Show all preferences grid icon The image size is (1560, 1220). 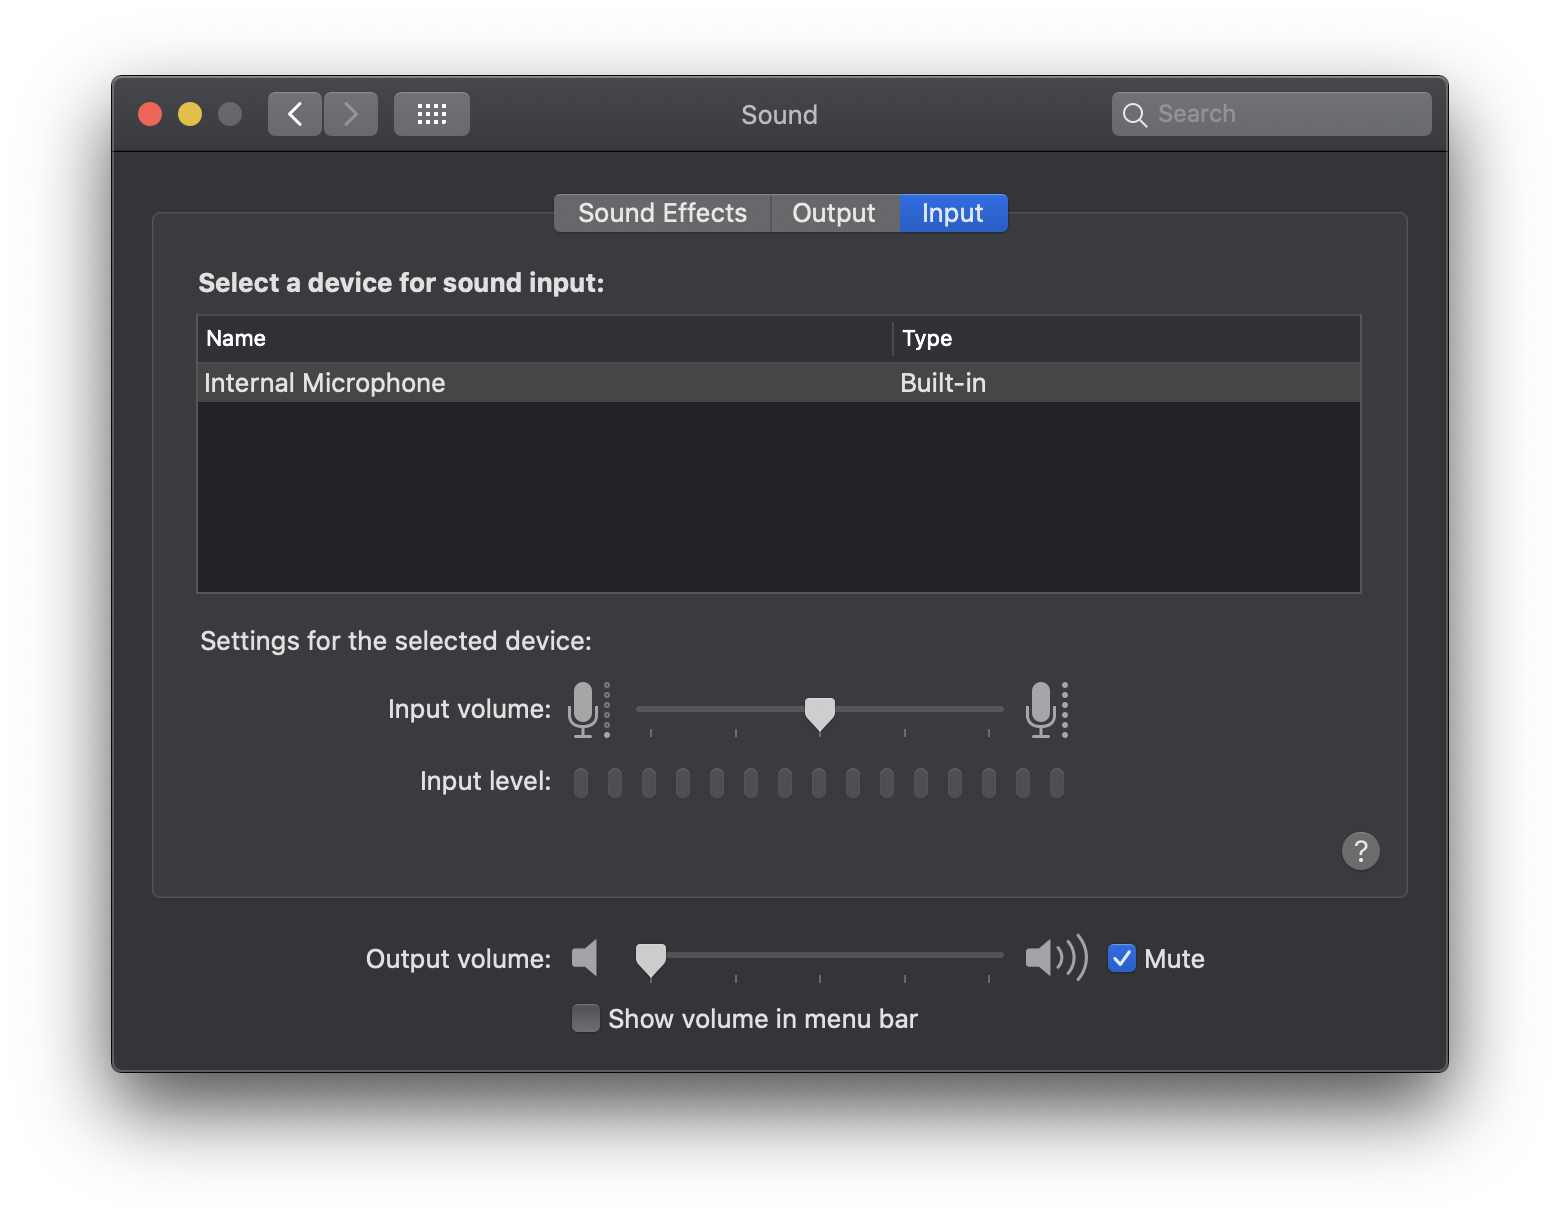coord(431,114)
